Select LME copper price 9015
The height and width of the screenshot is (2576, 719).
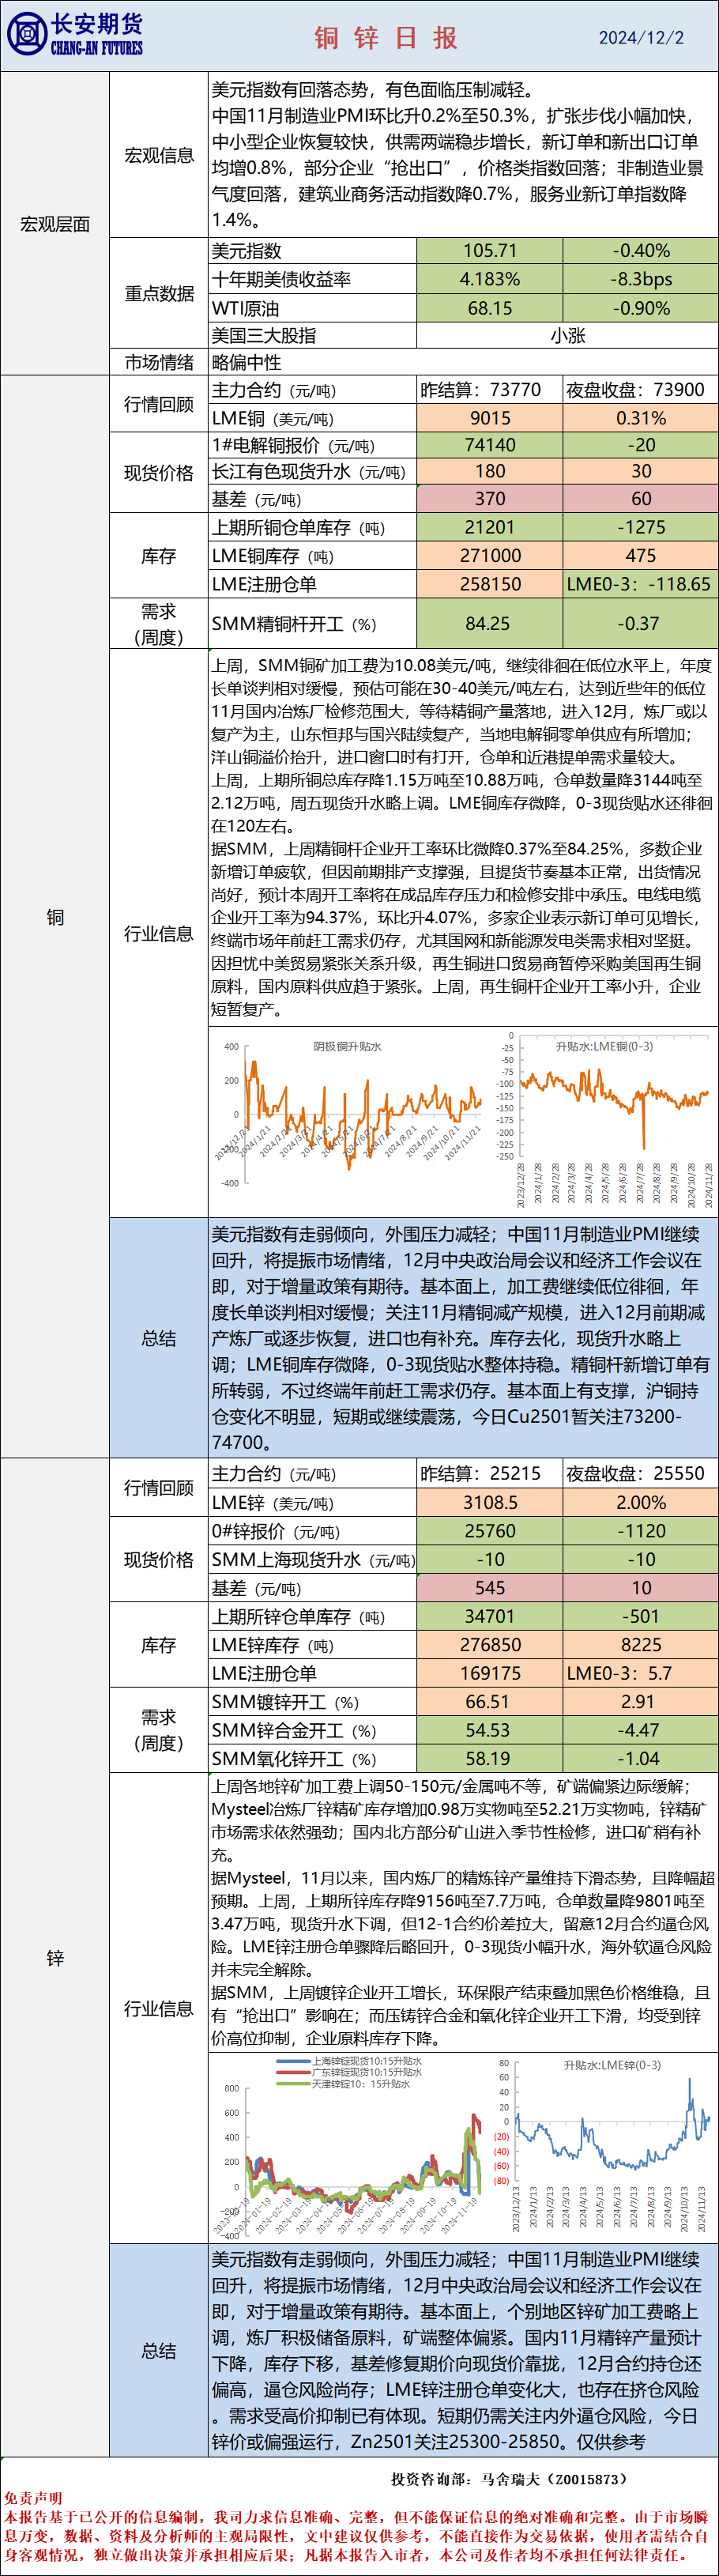click(490, 418)
